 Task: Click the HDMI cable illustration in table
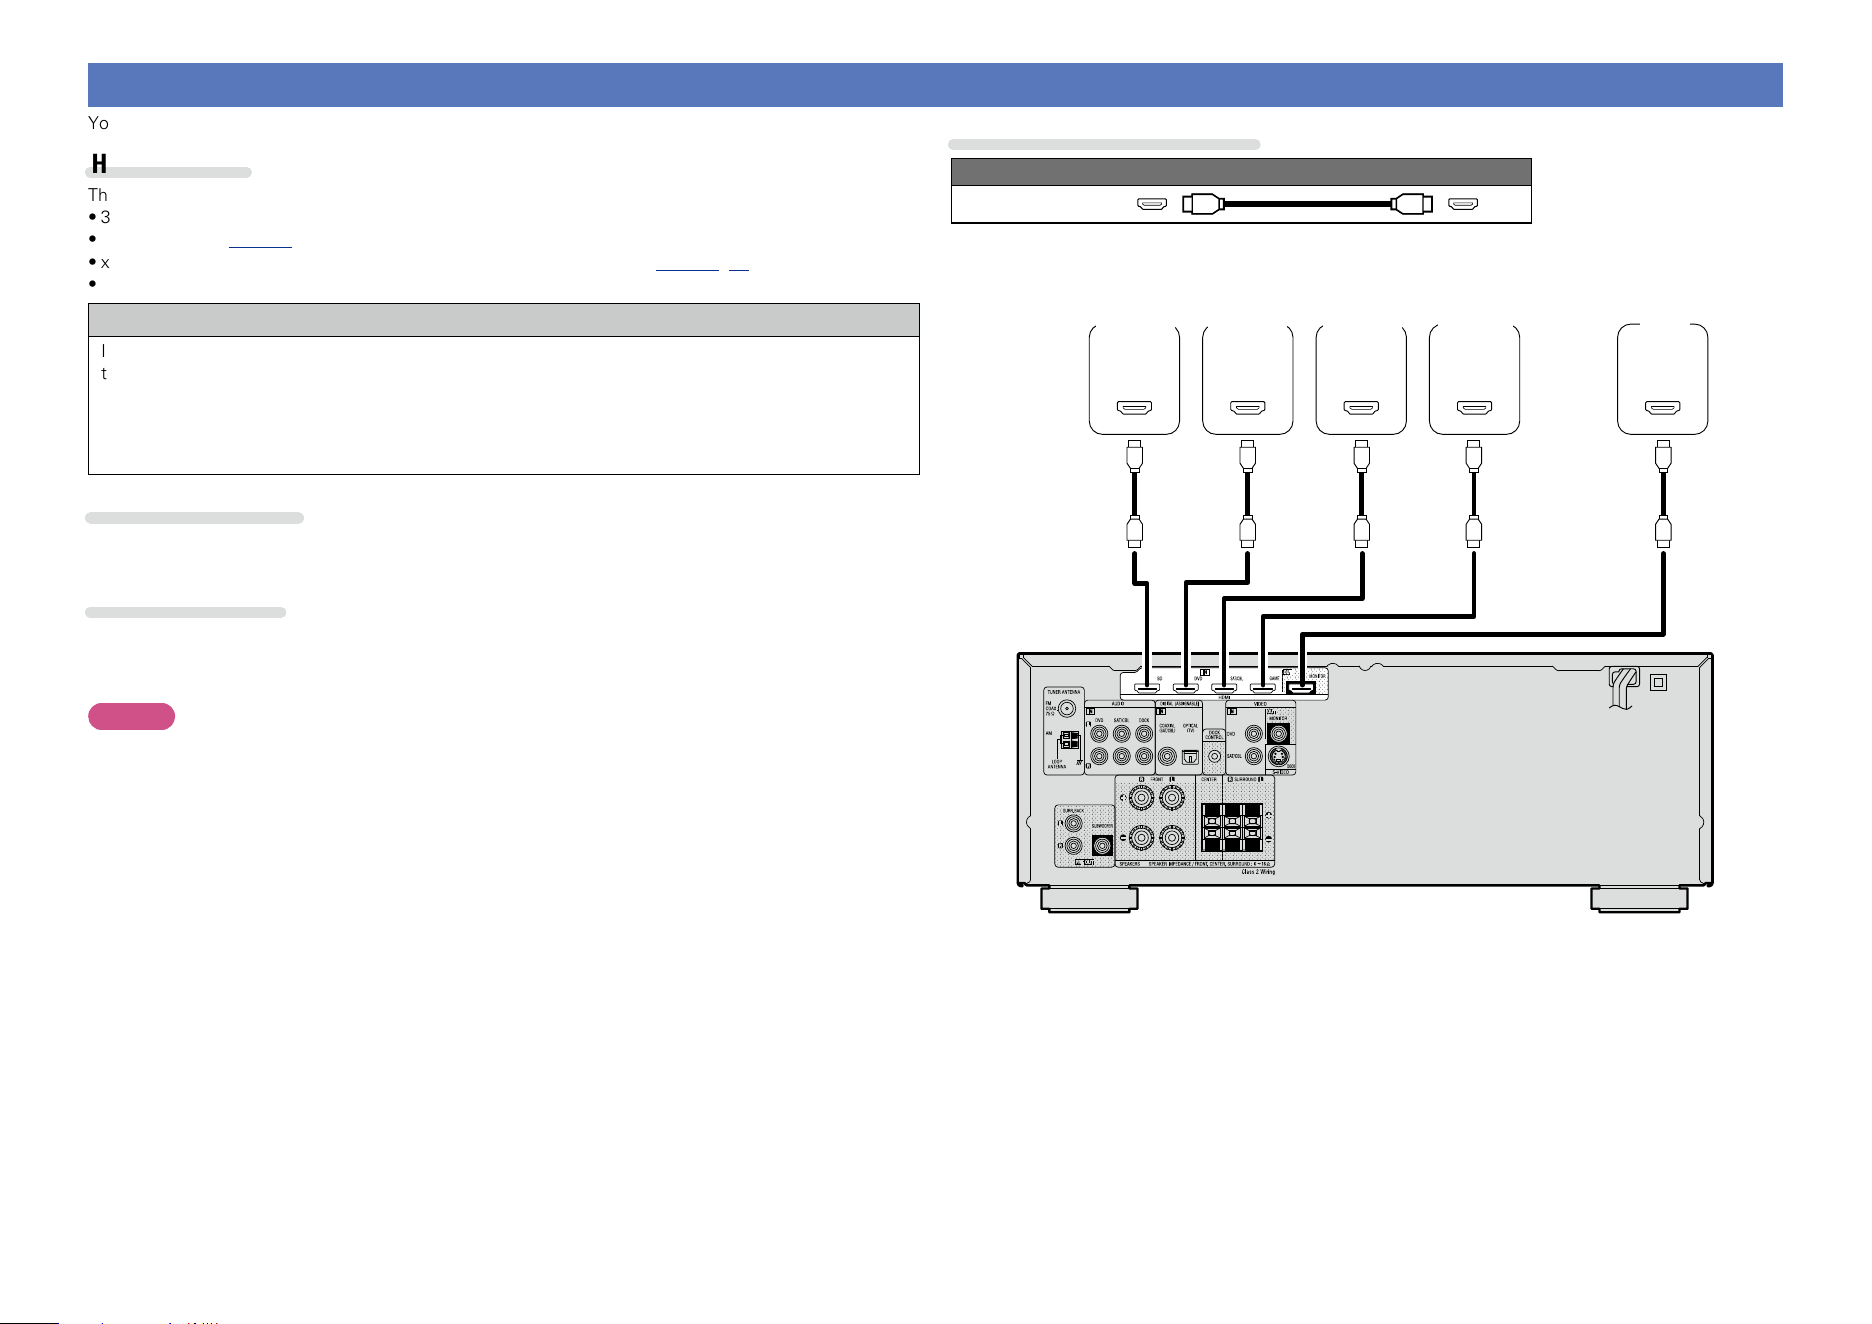point(1307,204)
